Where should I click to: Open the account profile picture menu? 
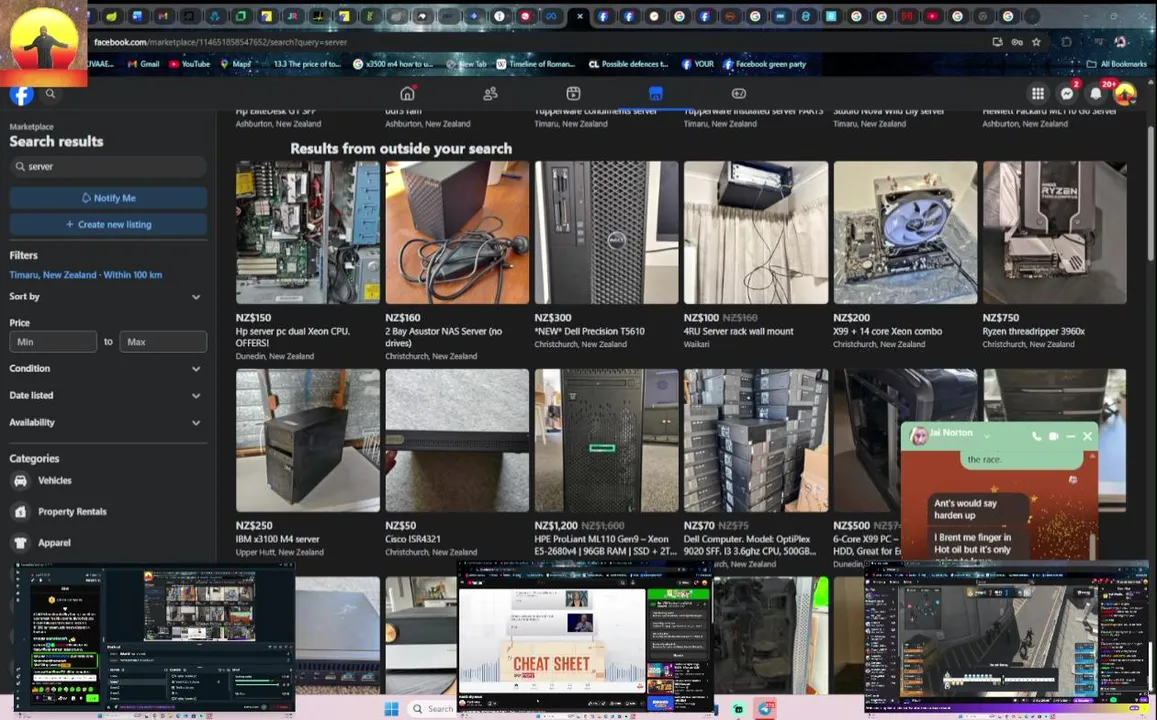(1125, 94)
